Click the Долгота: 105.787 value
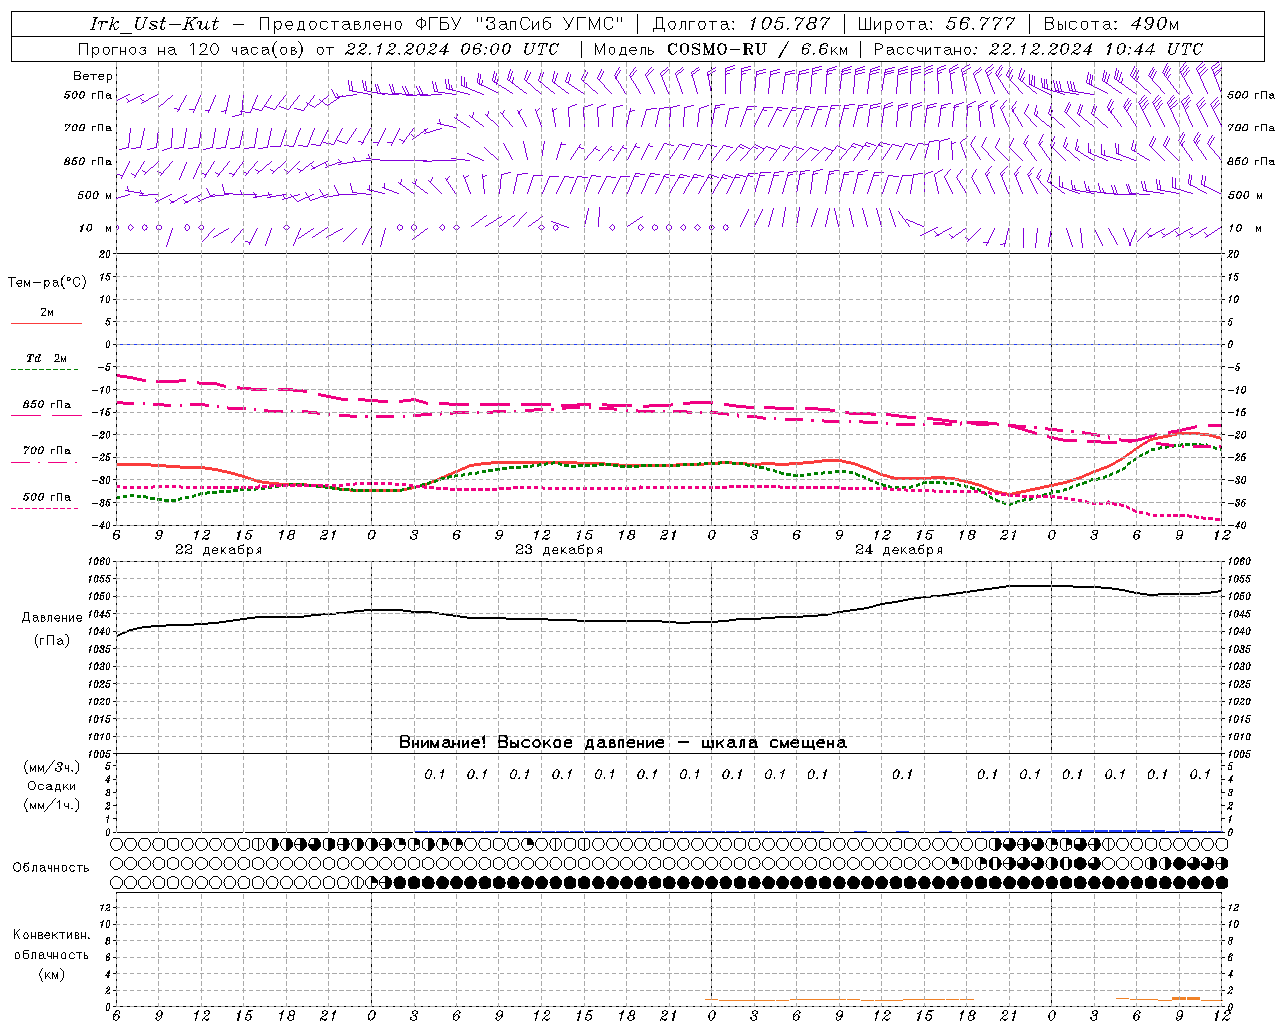Screen dimensions: 1280x1024 point(741,24)
